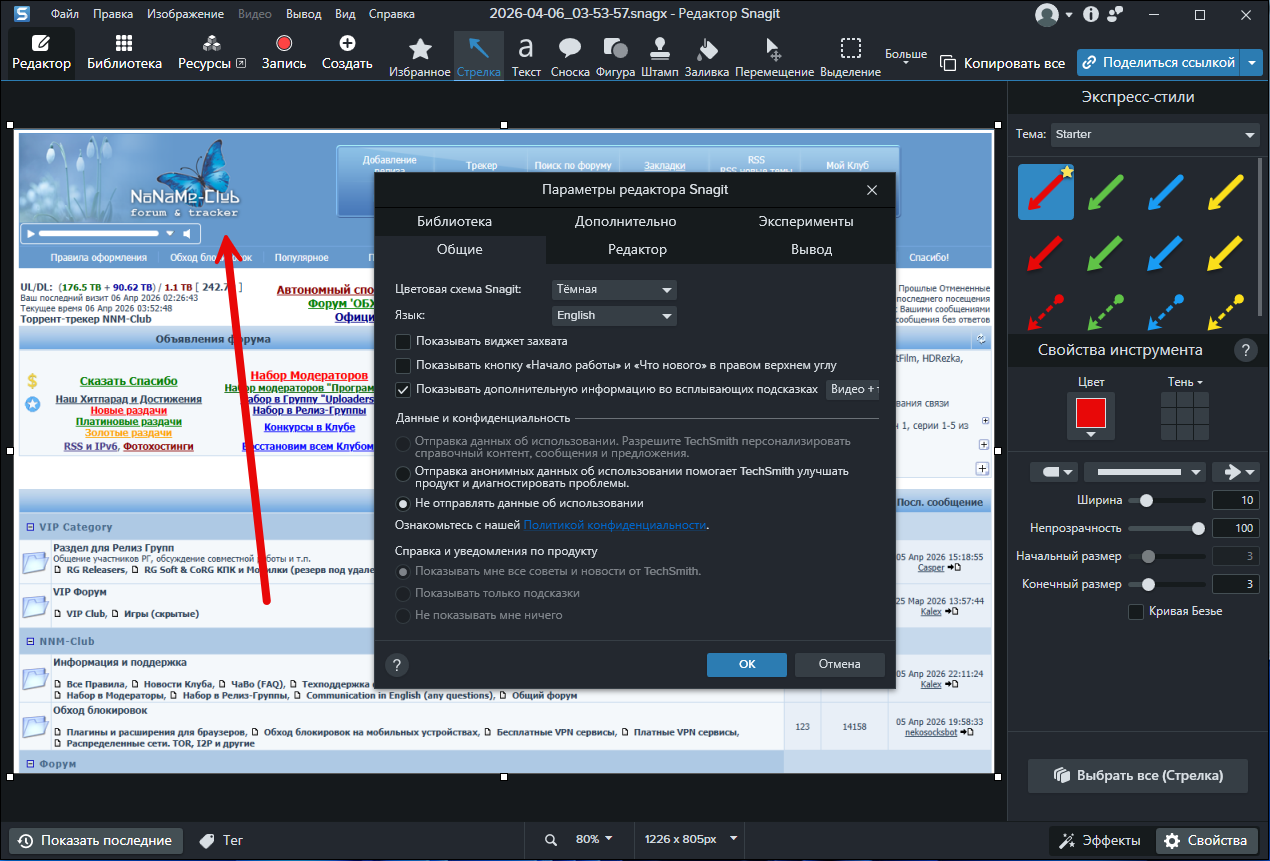The height and width of the screenshot is (861, 1270).
Task: Expand the Тень shadow dropdown
Action: pos(1185,382)
